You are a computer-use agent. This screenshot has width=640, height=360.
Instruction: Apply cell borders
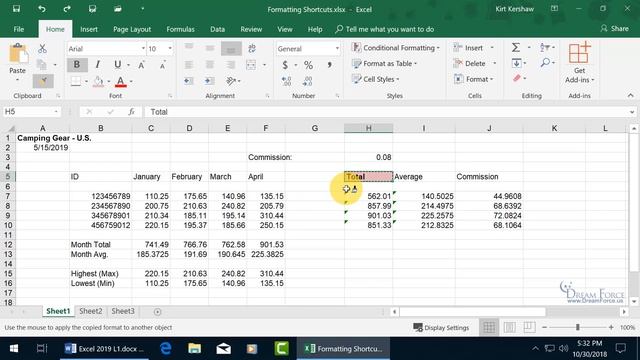76,81
